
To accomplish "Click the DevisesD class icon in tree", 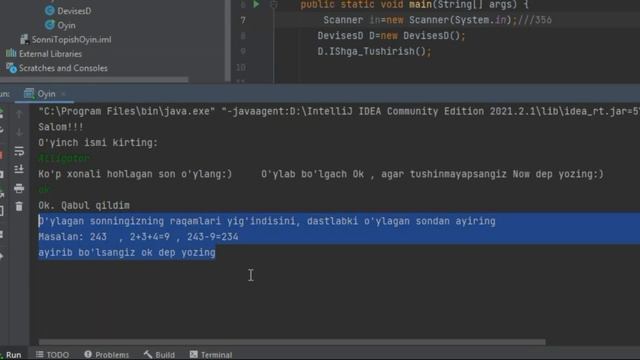I will 50,11.
